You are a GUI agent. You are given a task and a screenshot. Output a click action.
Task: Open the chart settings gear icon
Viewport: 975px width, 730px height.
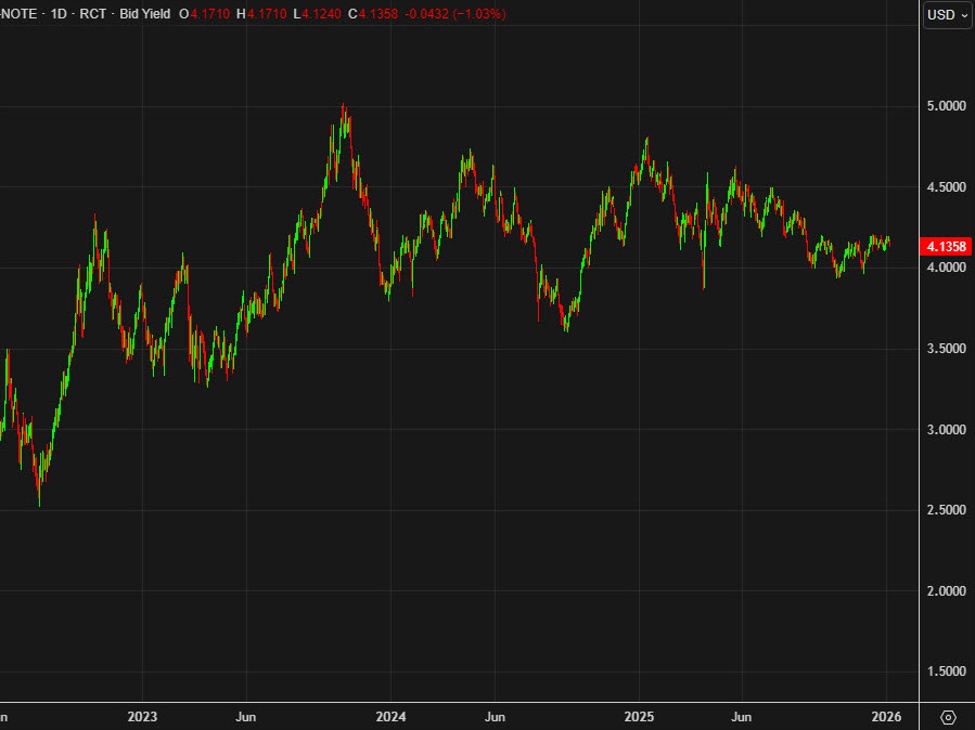[x=948, y=716]
